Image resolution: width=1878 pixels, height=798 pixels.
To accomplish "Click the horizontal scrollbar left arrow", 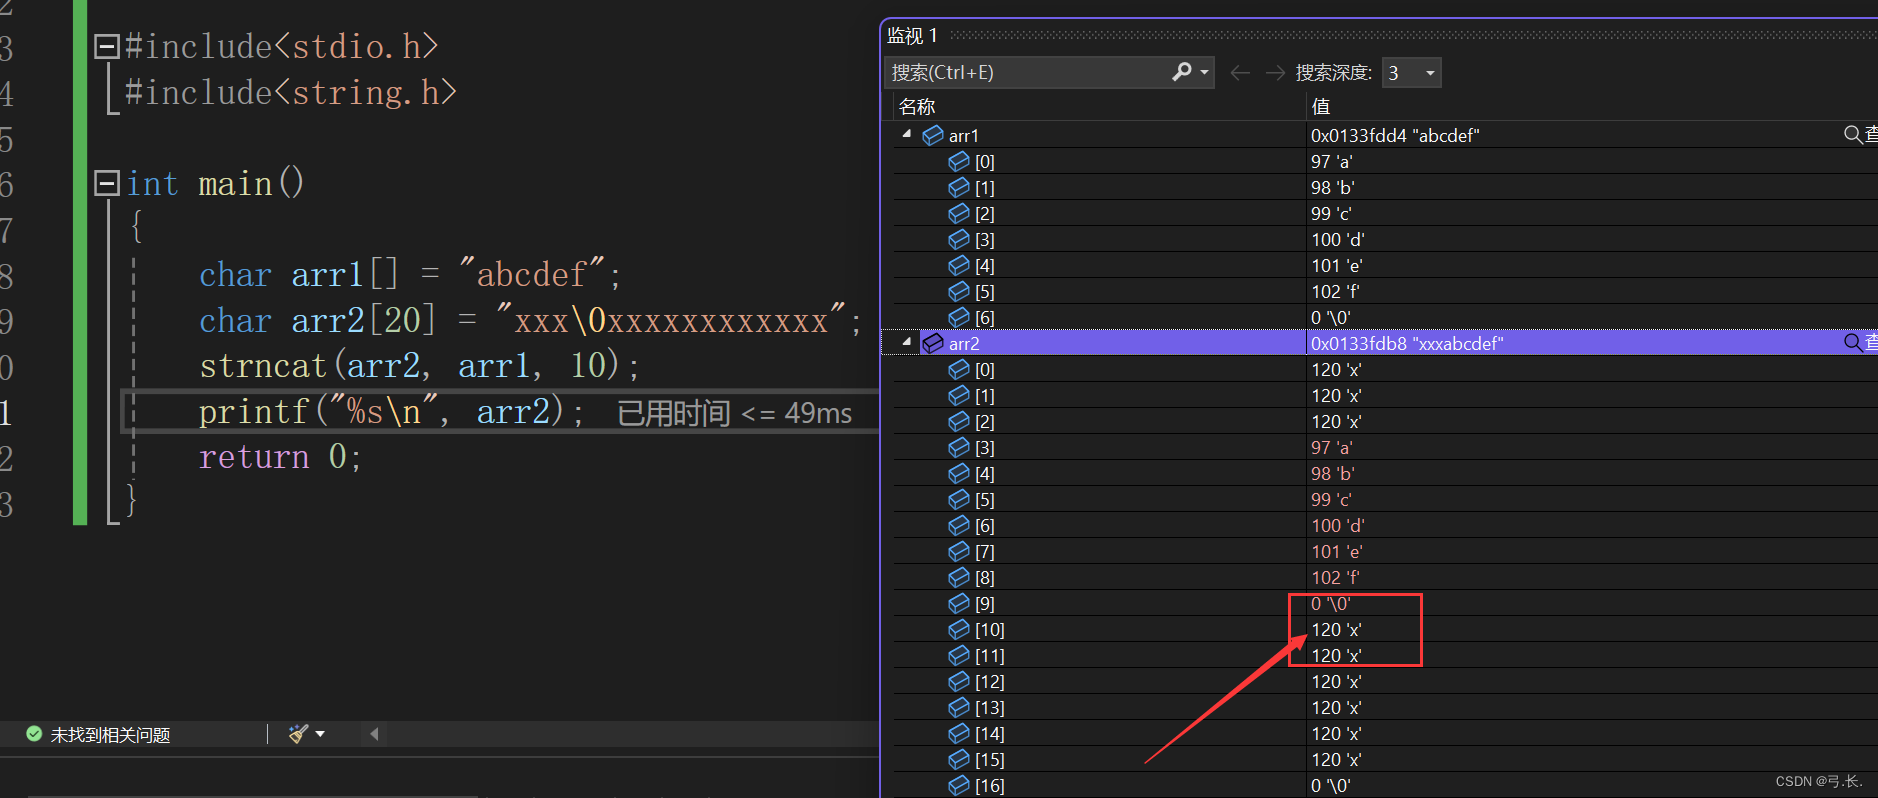I will (374, 734).
